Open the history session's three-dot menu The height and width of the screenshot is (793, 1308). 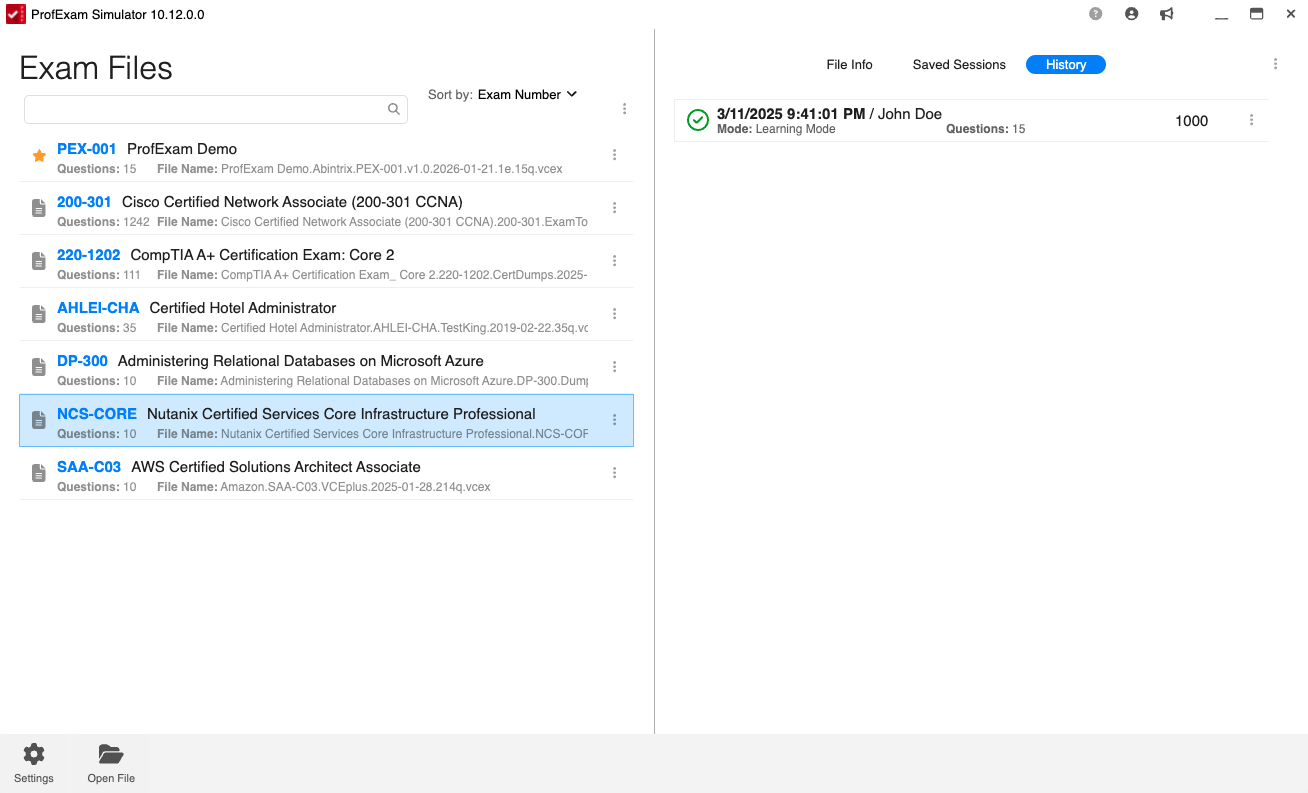click(1251, 120)
